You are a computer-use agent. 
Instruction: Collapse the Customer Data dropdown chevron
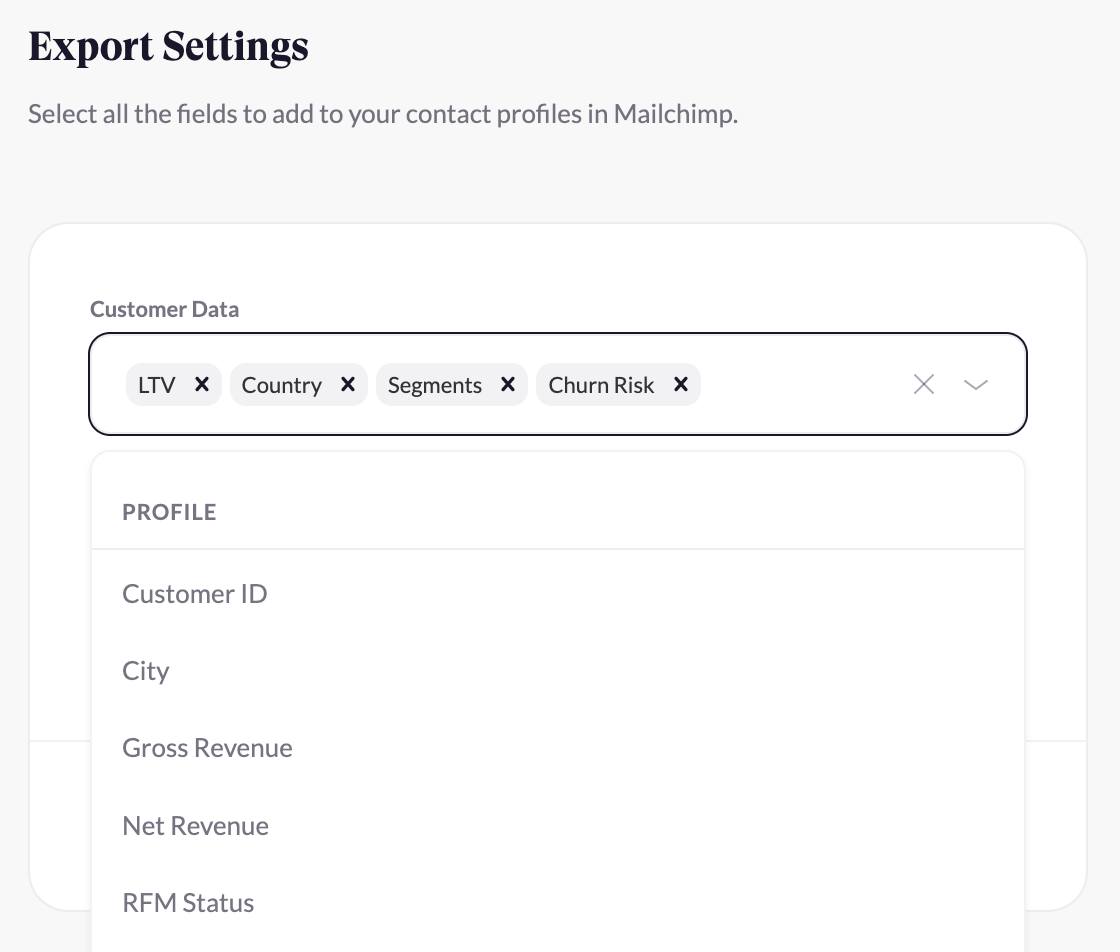click(976, 384)
